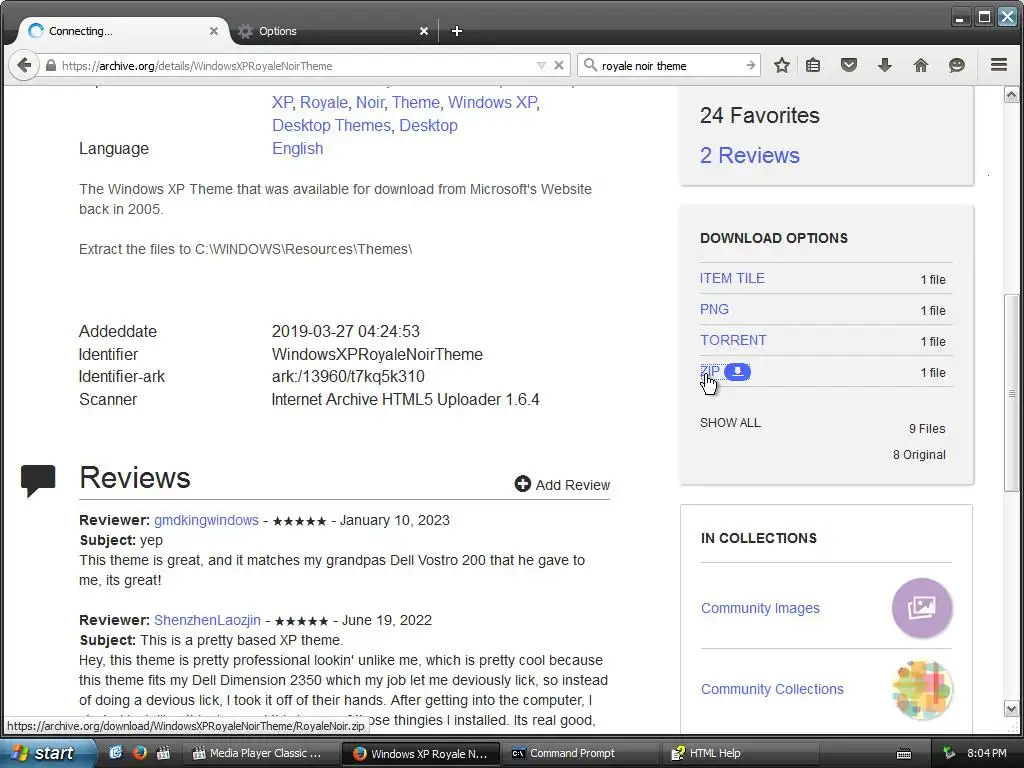The image size is (1024, 768).
Task: Open the chat speech bubble toolbar icon
Action: (957, 65)
